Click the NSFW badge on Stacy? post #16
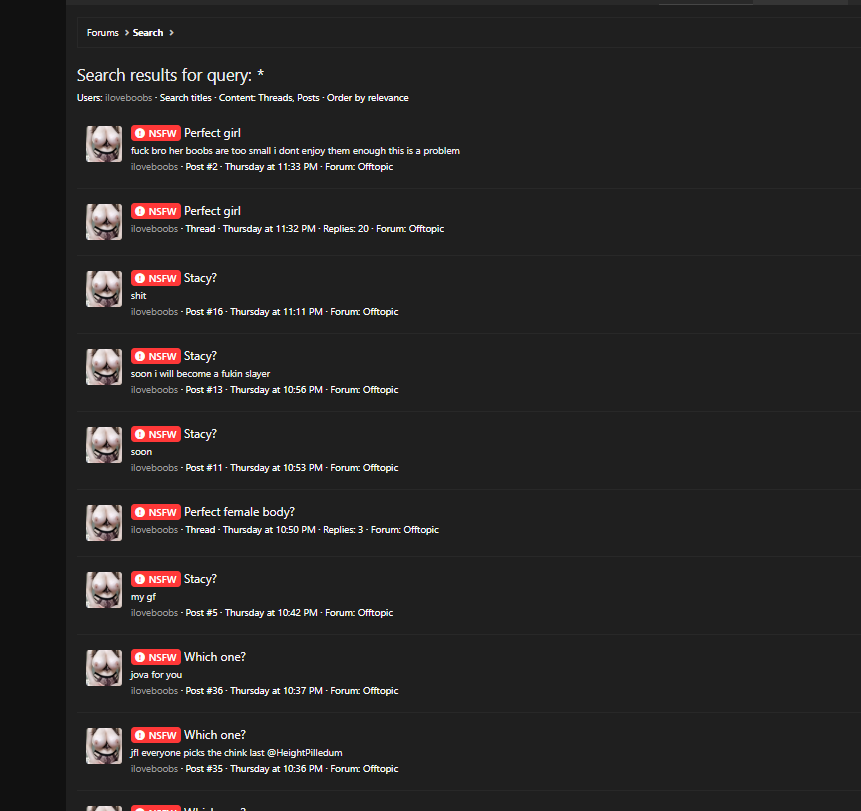861x811 pixels. [156, 278]
